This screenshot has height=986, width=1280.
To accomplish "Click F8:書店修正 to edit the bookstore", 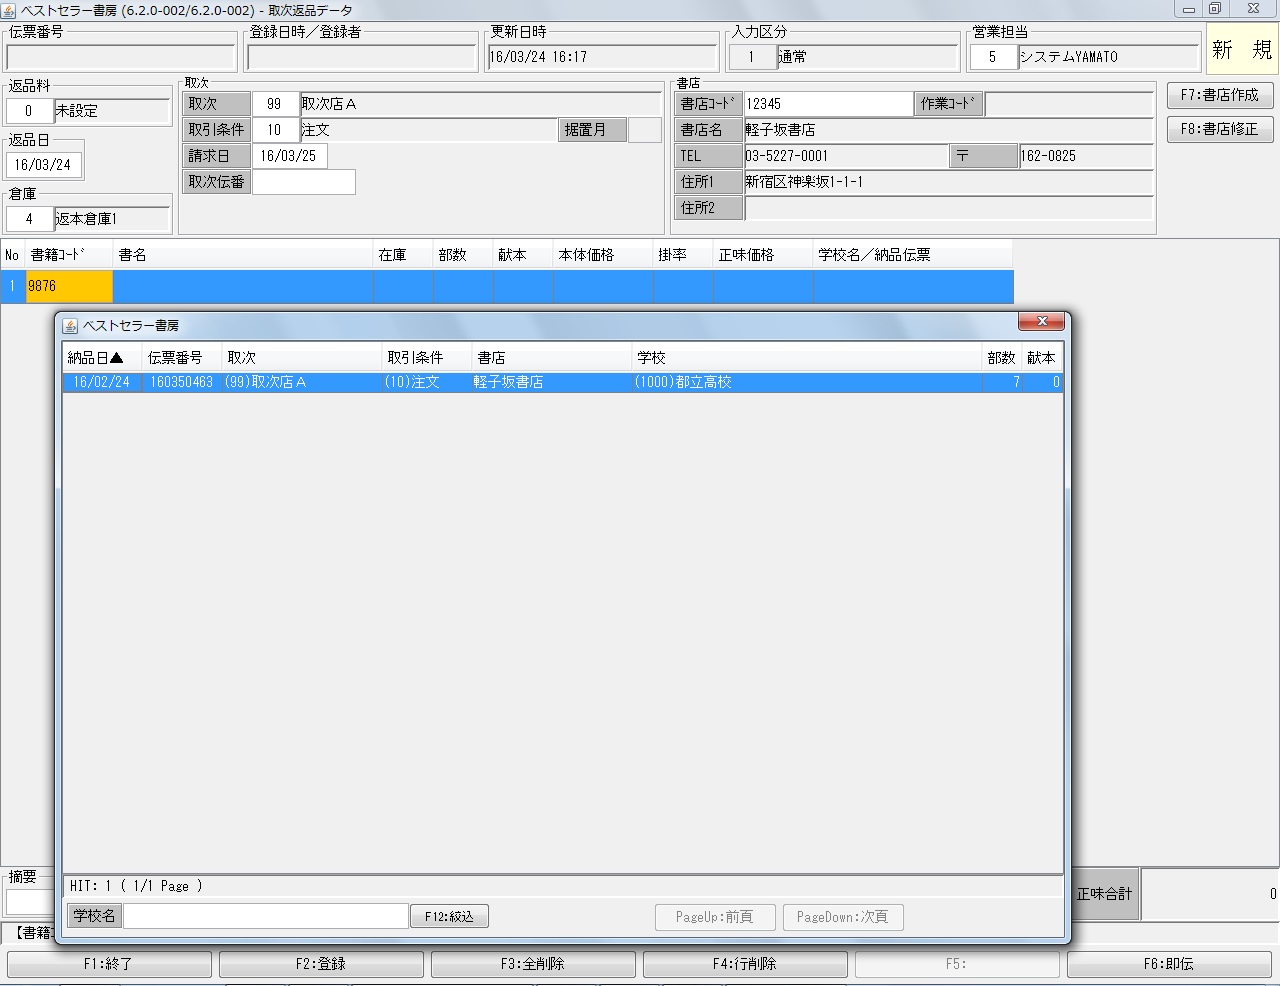I will pos(1219,129).
